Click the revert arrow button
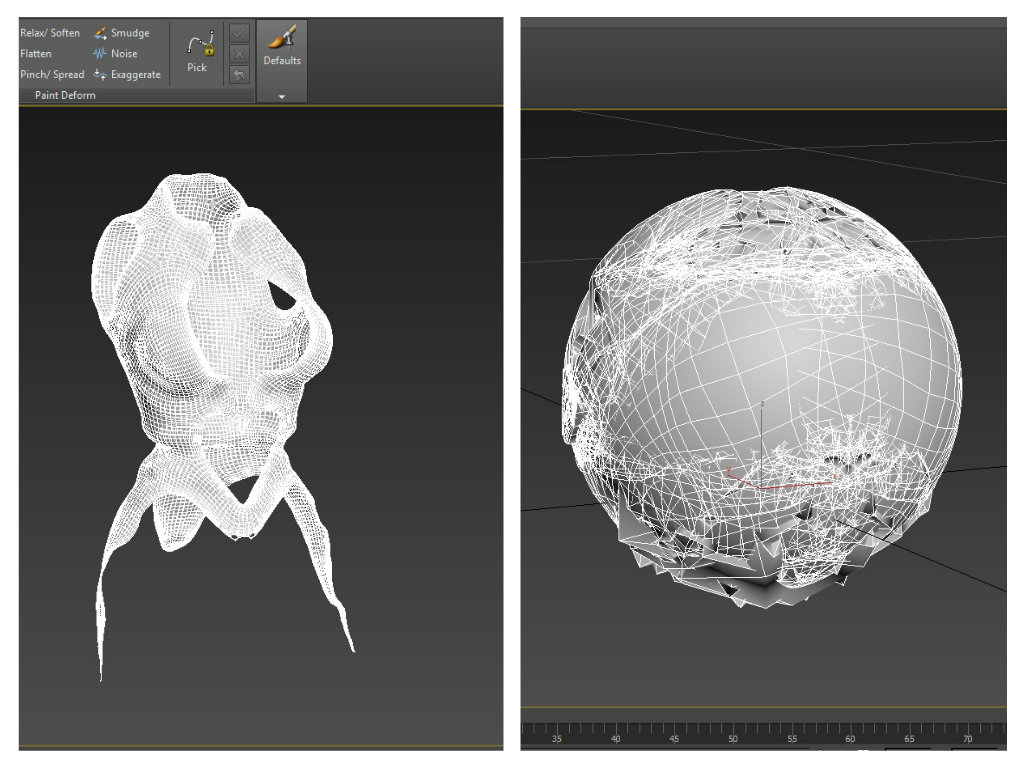 (239, 74)
